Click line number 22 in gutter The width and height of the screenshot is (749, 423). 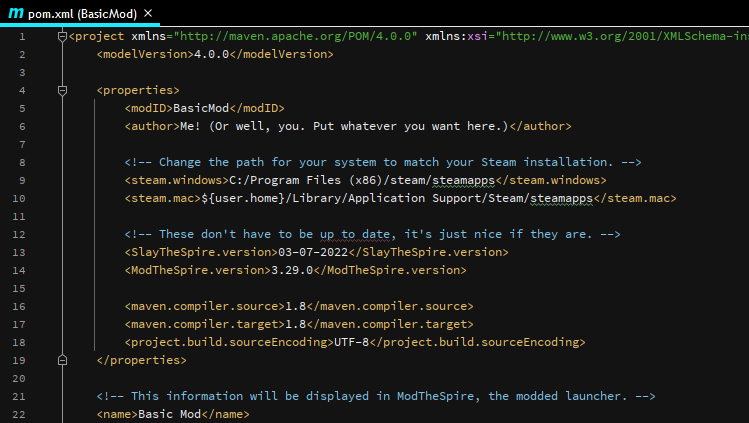coord(19,414)
